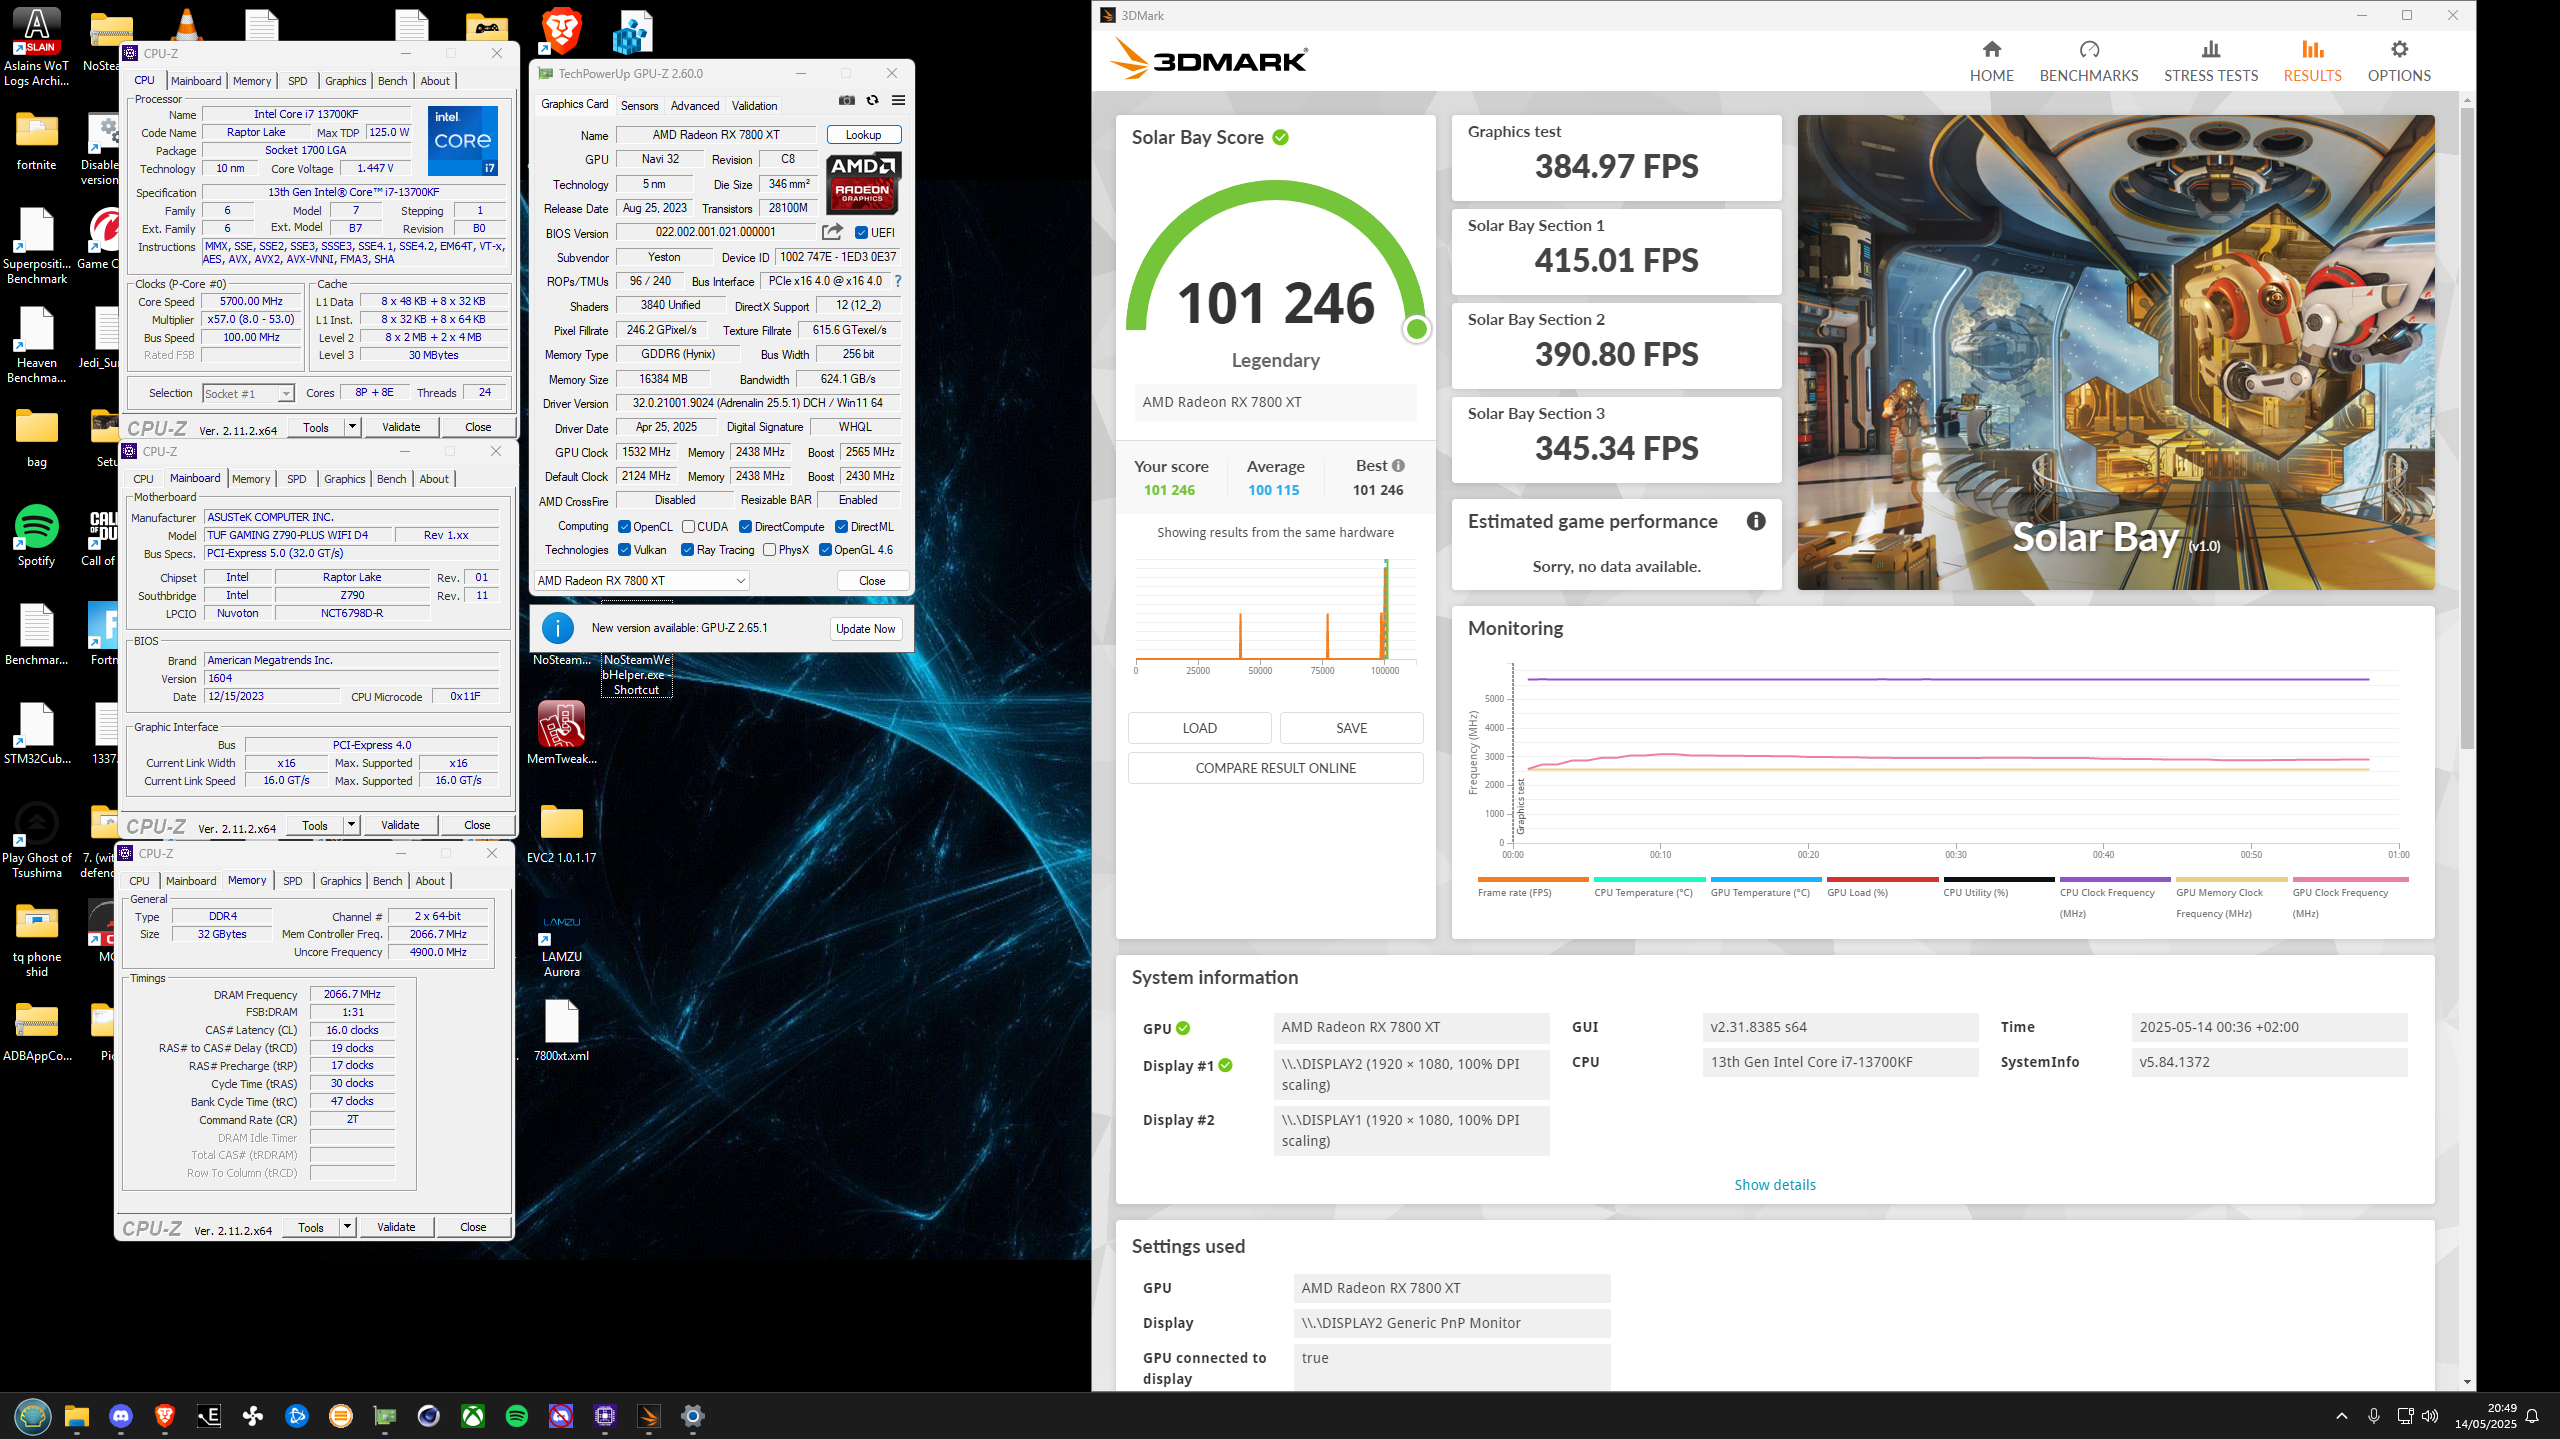This screenshot has height=1439, width=2560.
Task: Open Spotify from the taskbar
Action: click(517, 1415)
